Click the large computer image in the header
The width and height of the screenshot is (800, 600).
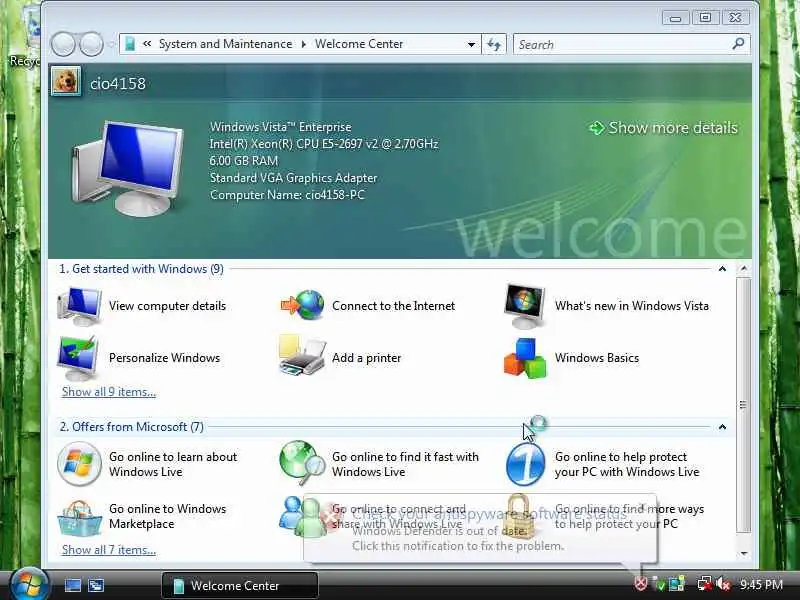[x=128, y=168]
